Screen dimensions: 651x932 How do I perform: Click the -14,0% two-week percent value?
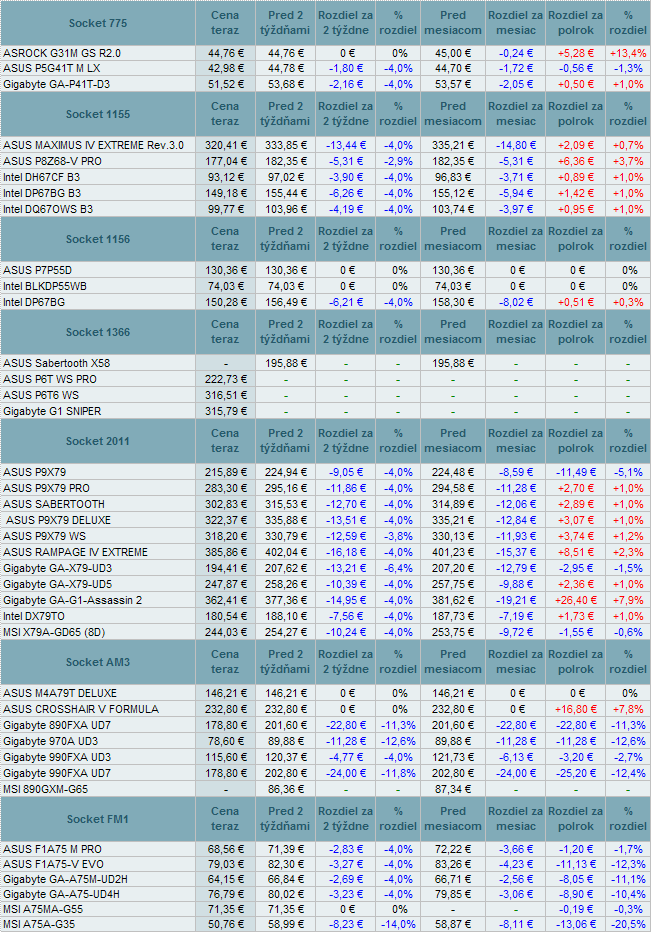[398, 924]
